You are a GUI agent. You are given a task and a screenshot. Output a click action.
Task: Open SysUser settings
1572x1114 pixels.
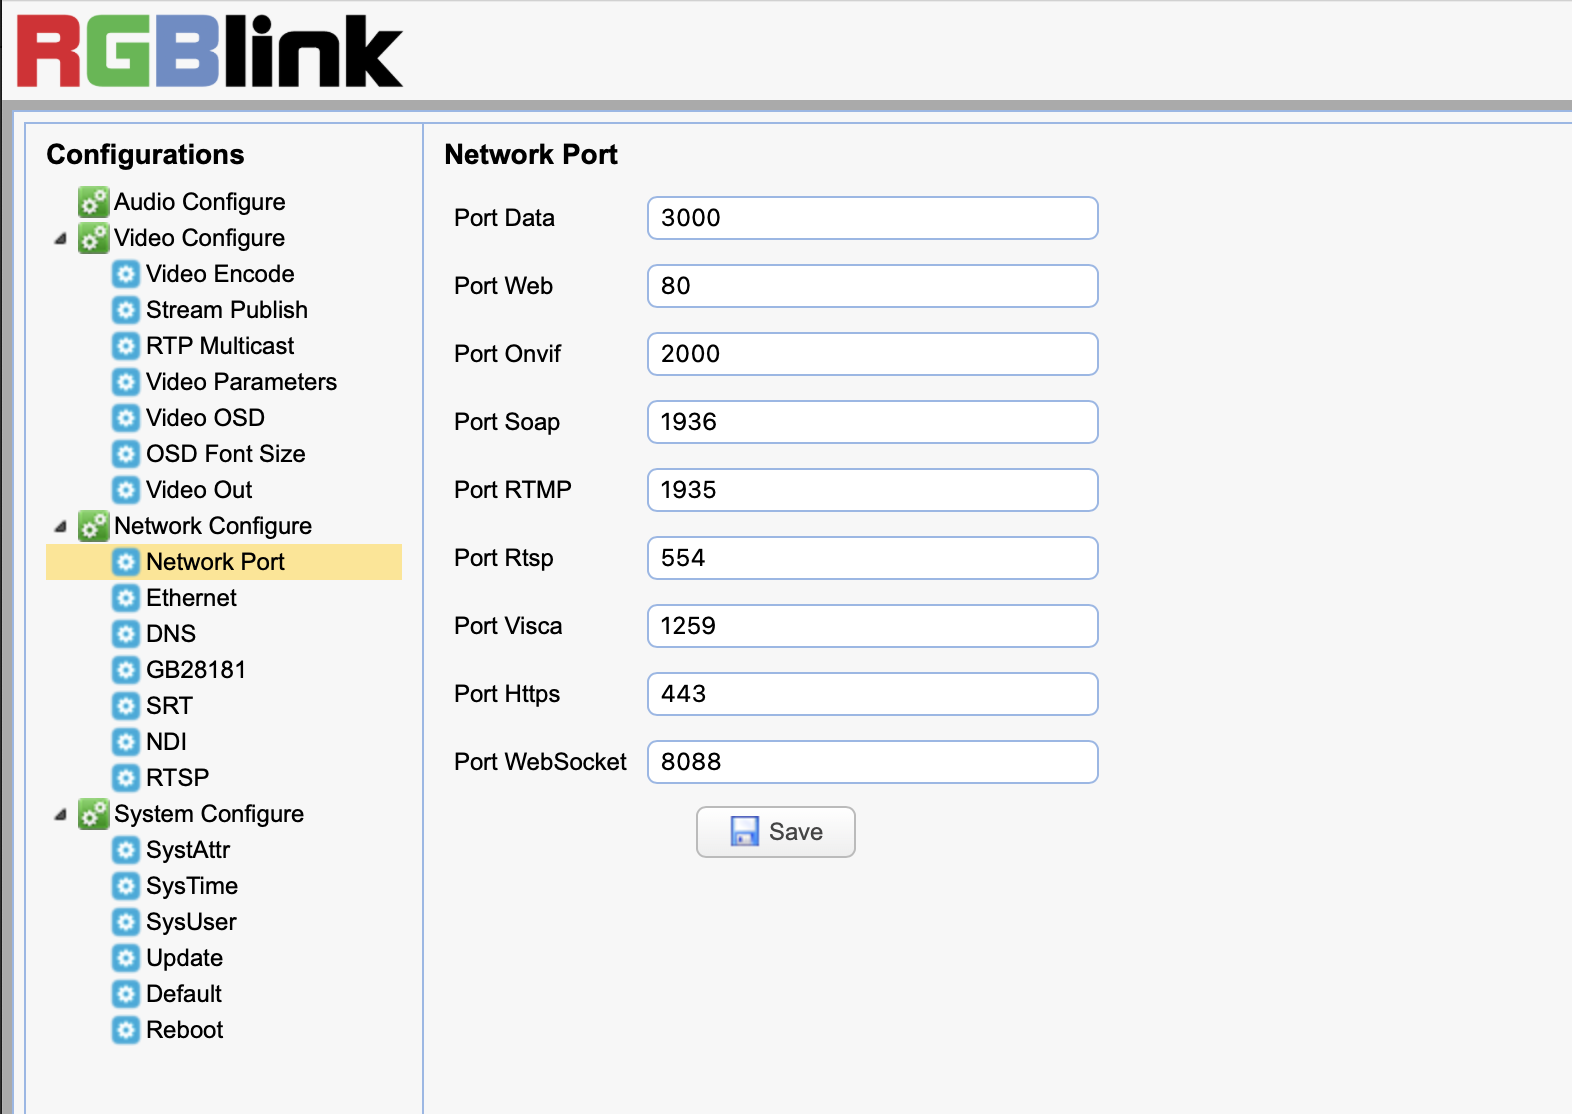(191, 922)
